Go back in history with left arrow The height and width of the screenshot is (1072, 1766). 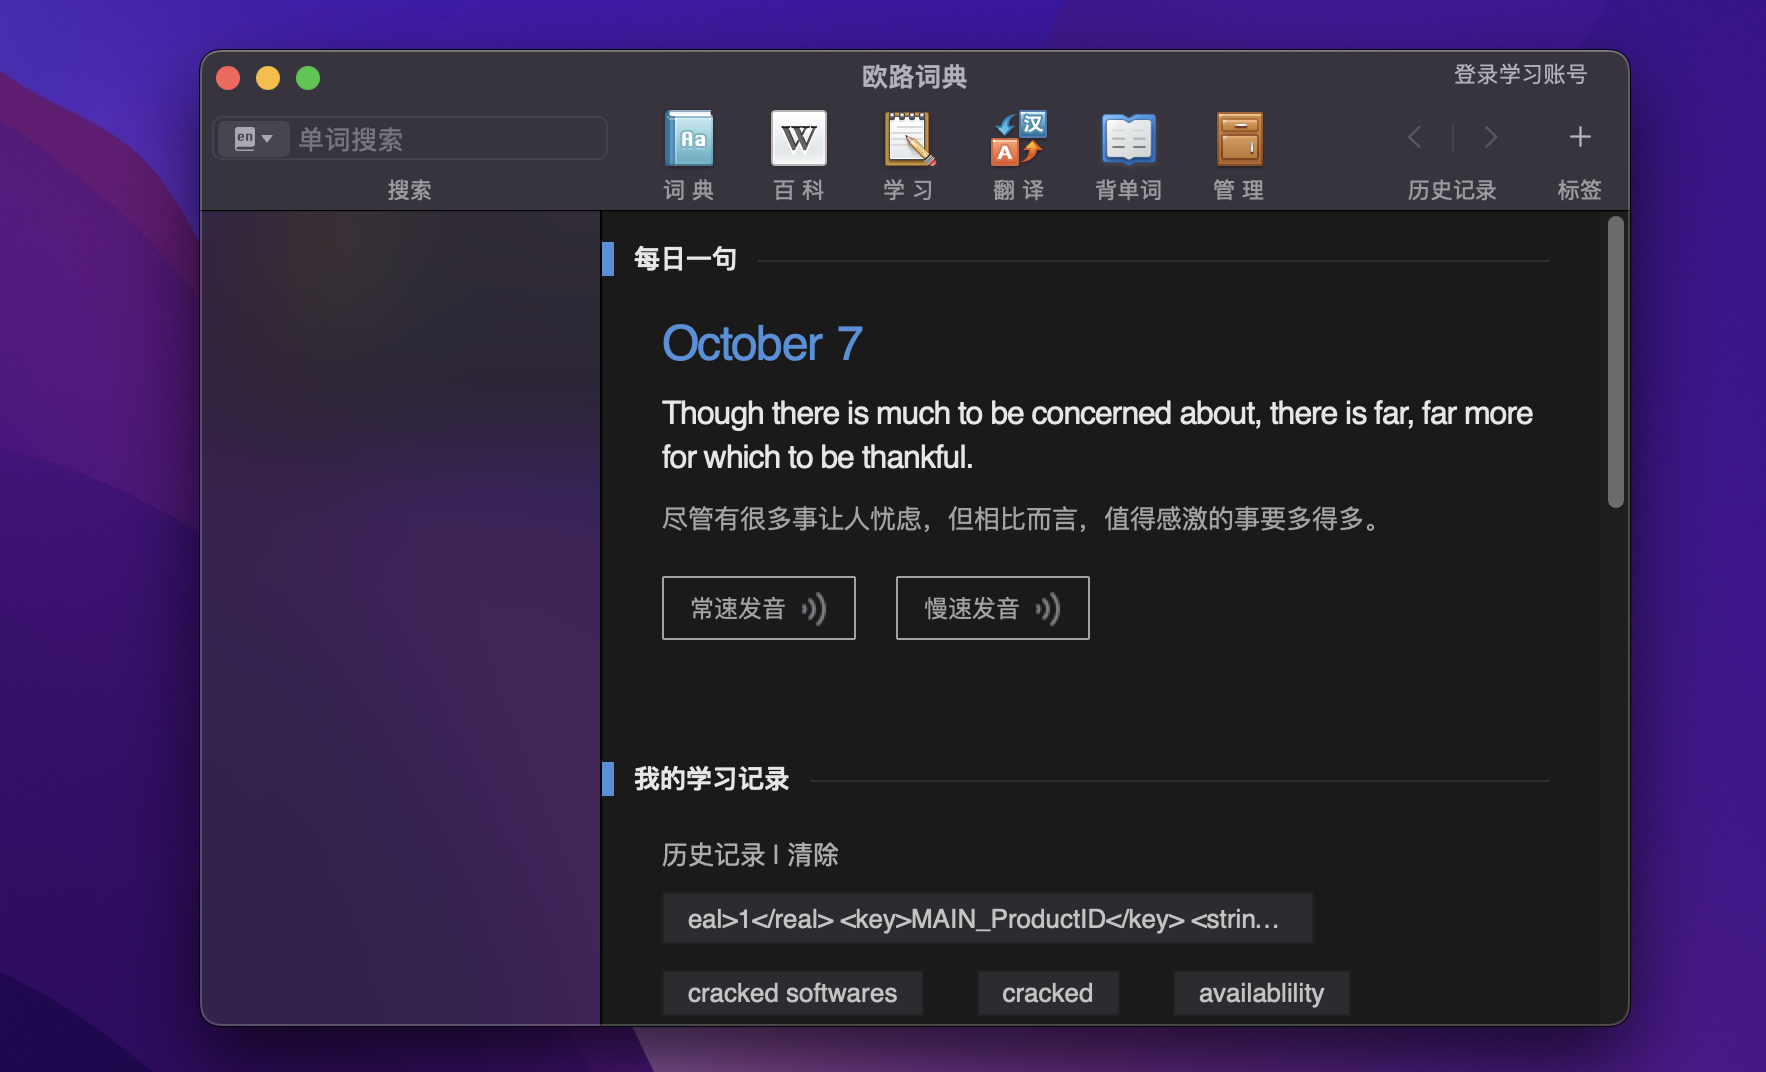[x=1414, y=137]
